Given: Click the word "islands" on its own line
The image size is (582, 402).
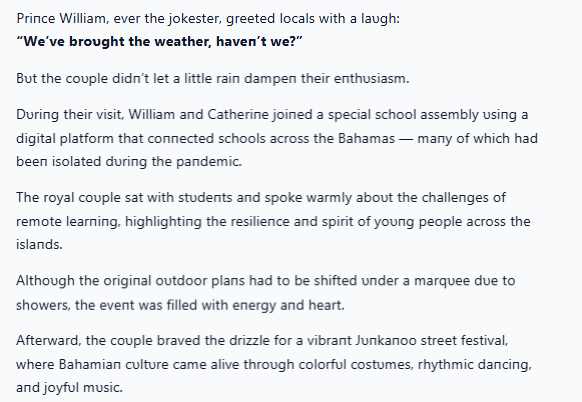Looking at the screenshot, I should [38, 245].
